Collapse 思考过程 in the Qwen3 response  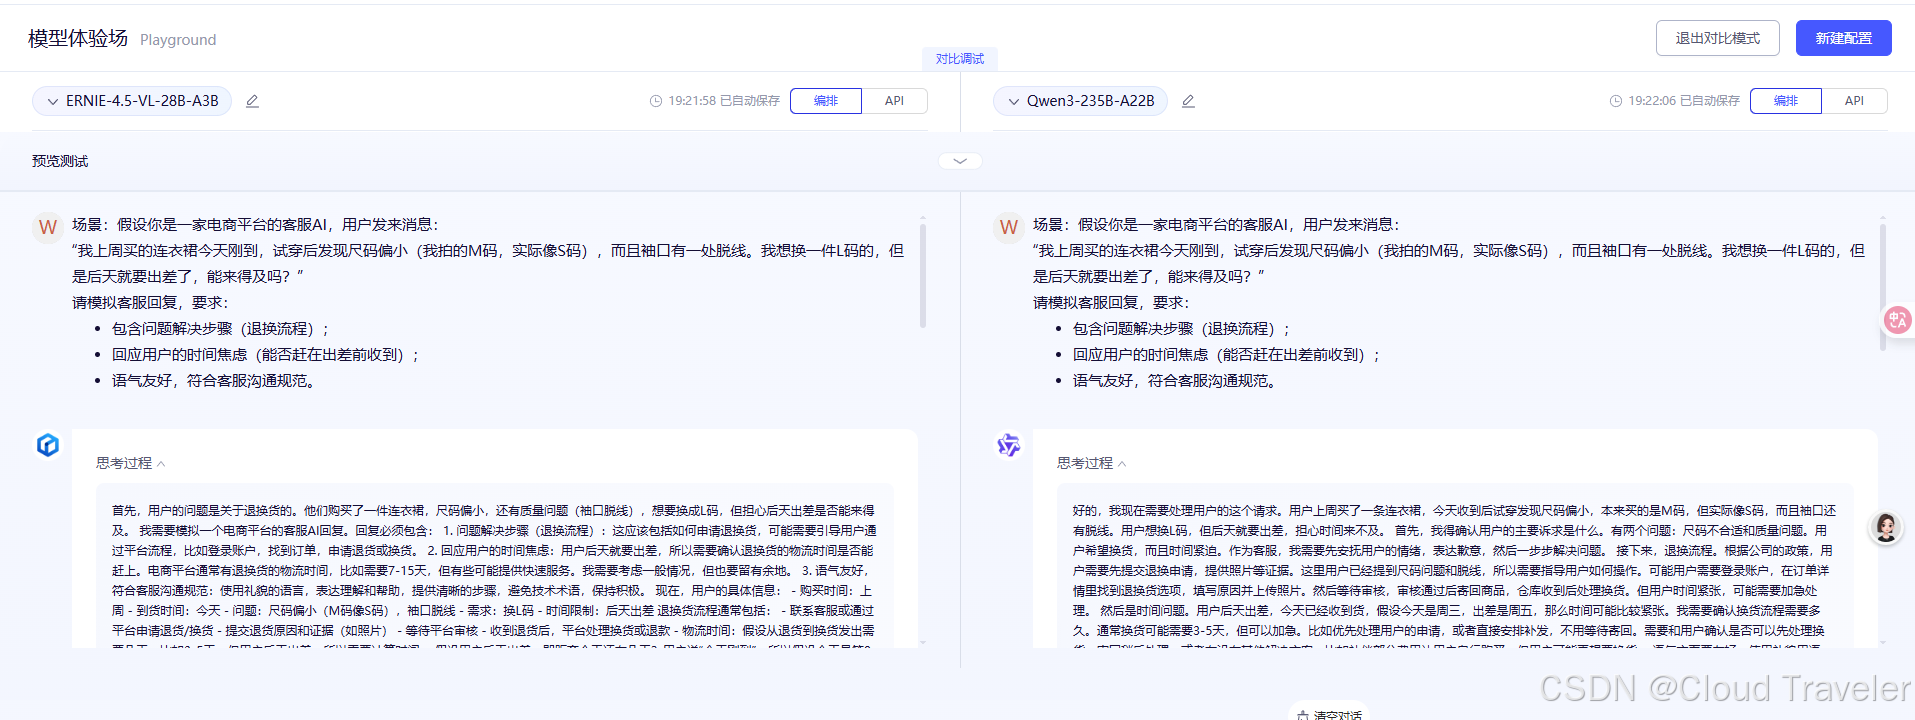pyautogui.click(x=1092, y=463)
